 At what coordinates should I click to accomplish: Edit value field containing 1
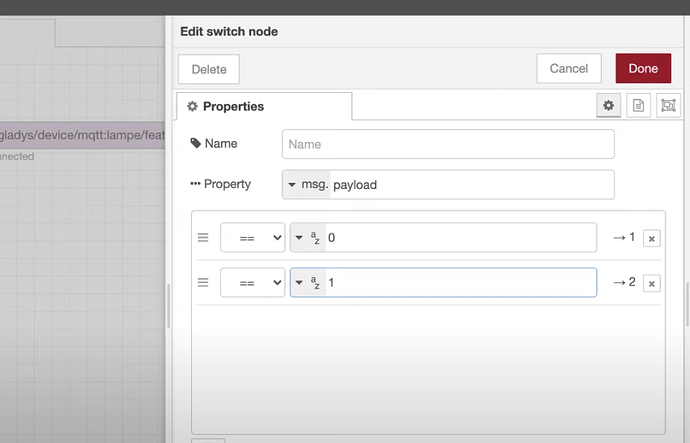(x=461, y=282)
